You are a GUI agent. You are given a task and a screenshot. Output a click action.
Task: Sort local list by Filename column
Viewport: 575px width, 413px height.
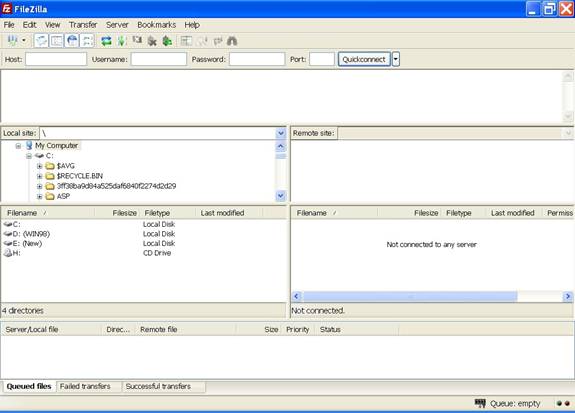(48, 213)
